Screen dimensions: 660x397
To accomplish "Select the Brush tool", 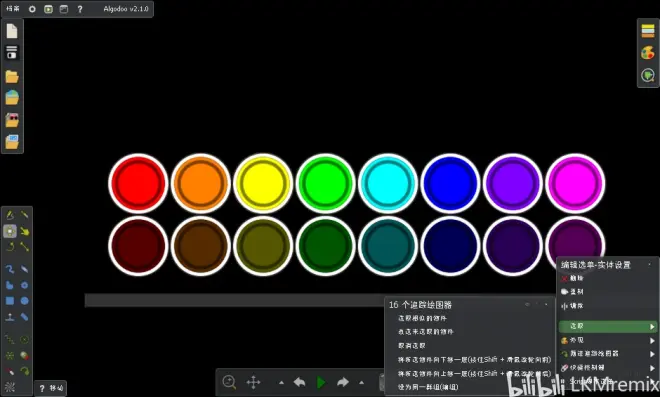I will point(10,269).
